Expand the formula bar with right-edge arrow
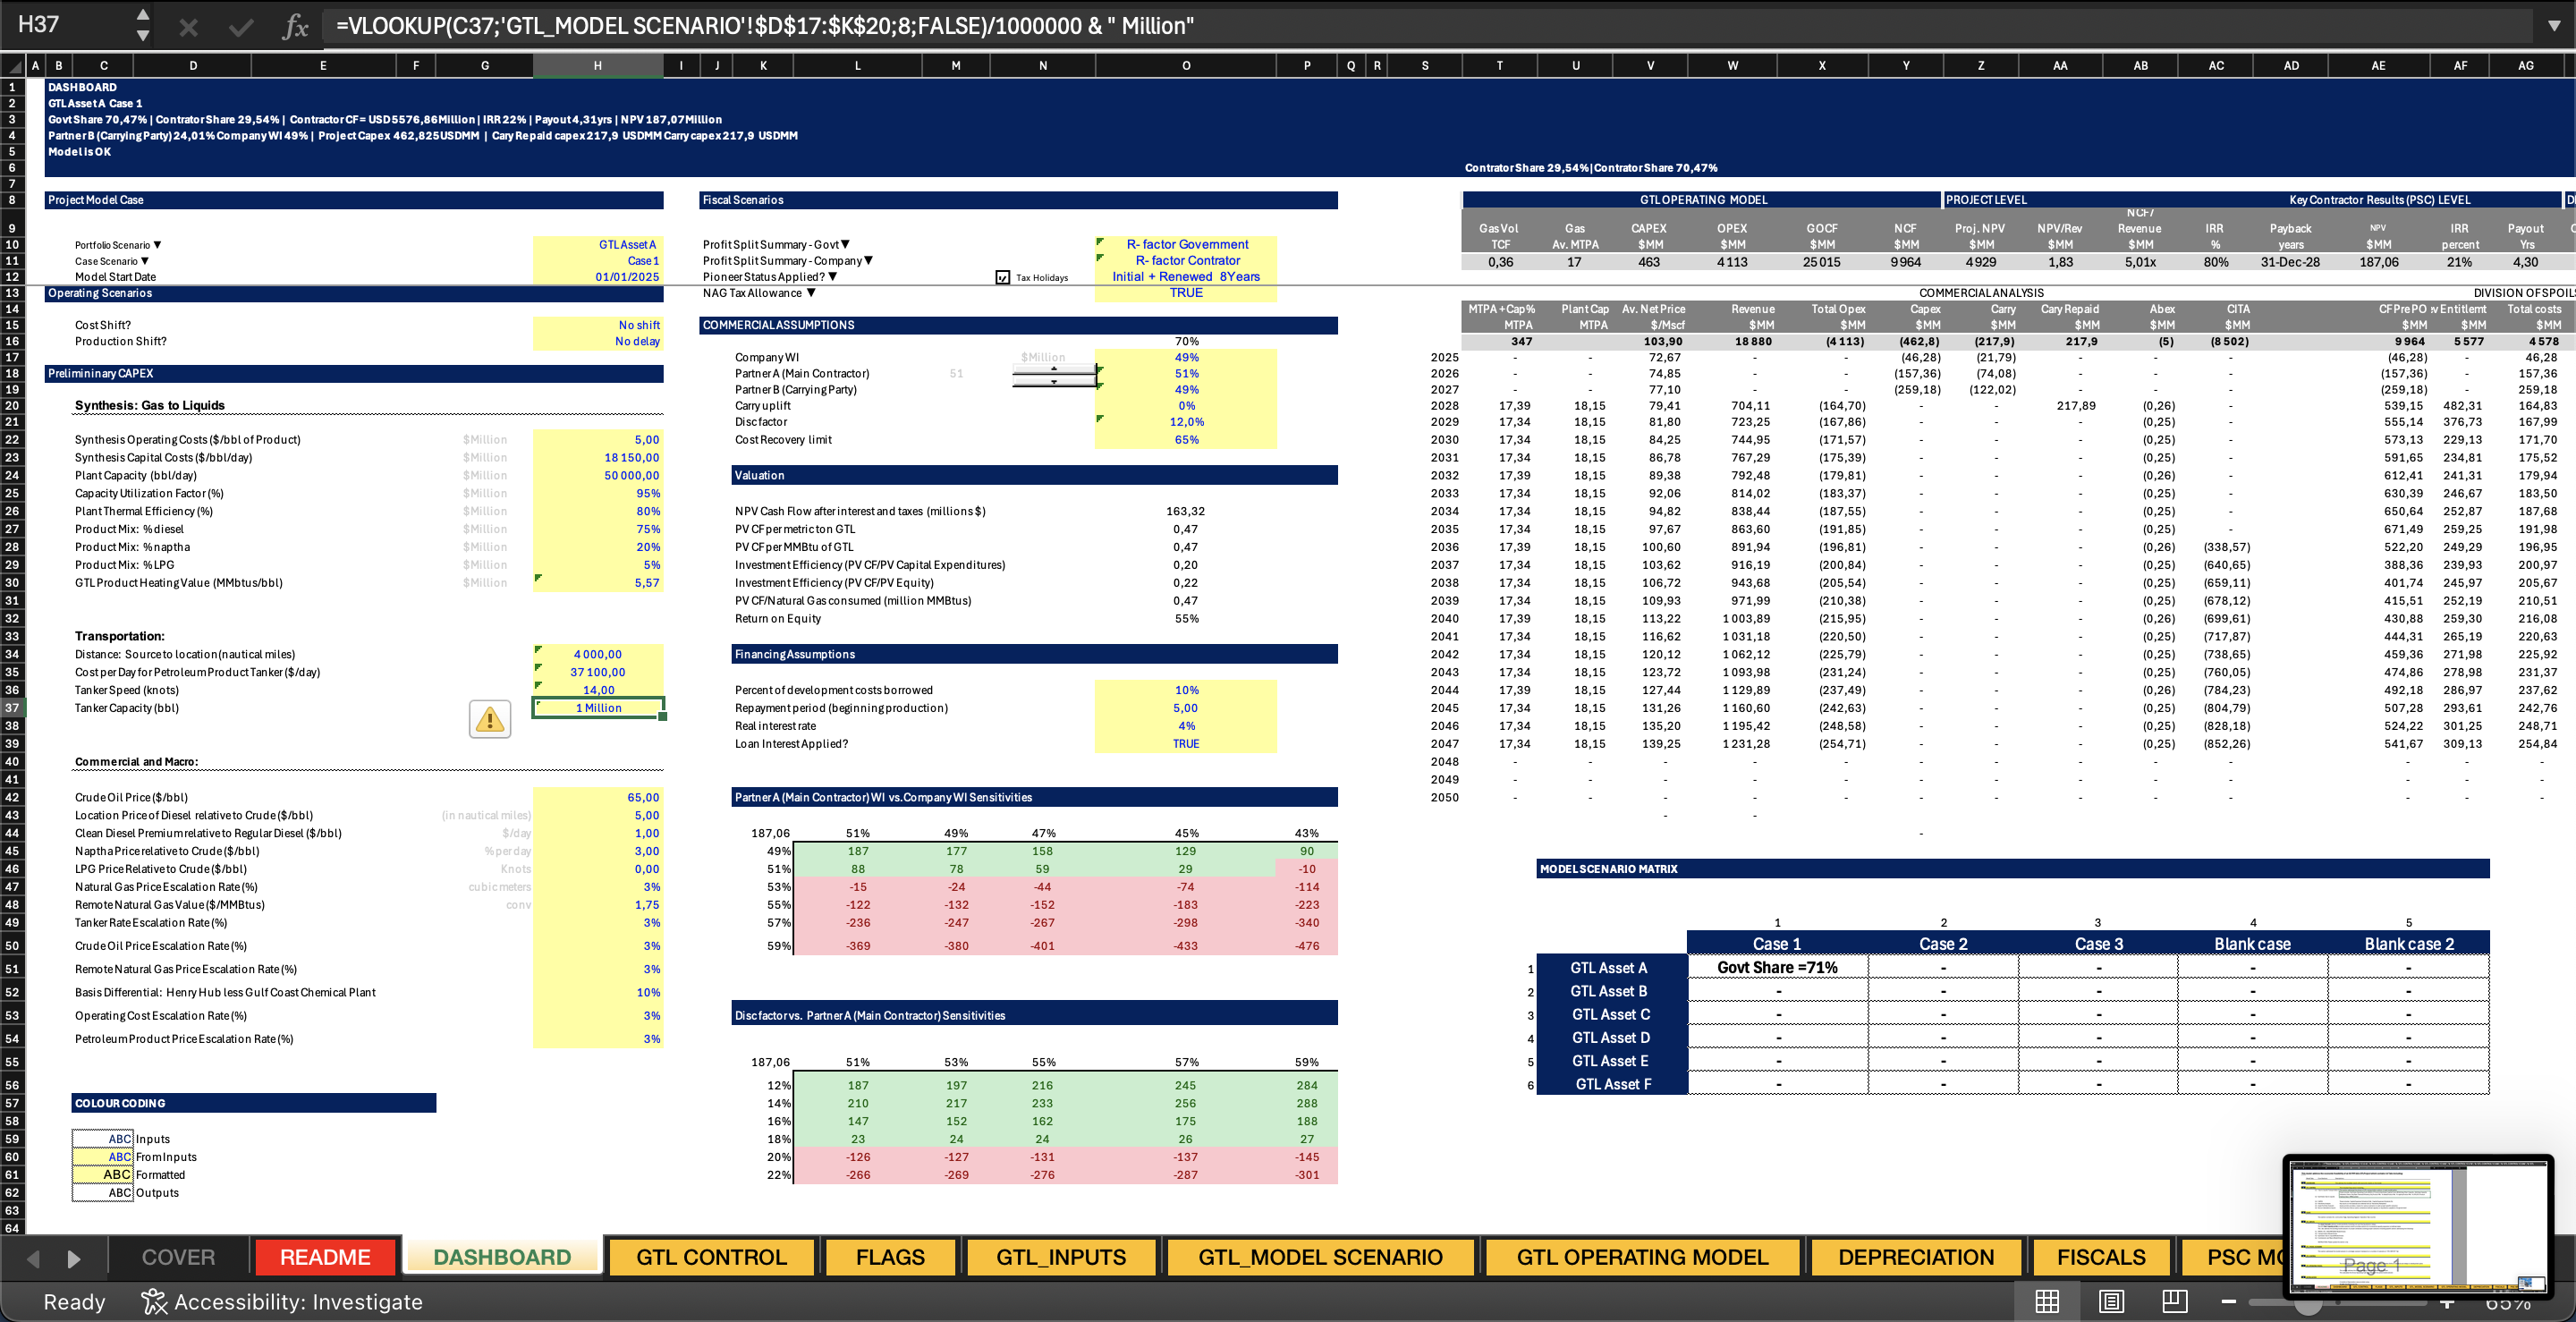Viewport: 2576px width, 1322px height. 2554,25
